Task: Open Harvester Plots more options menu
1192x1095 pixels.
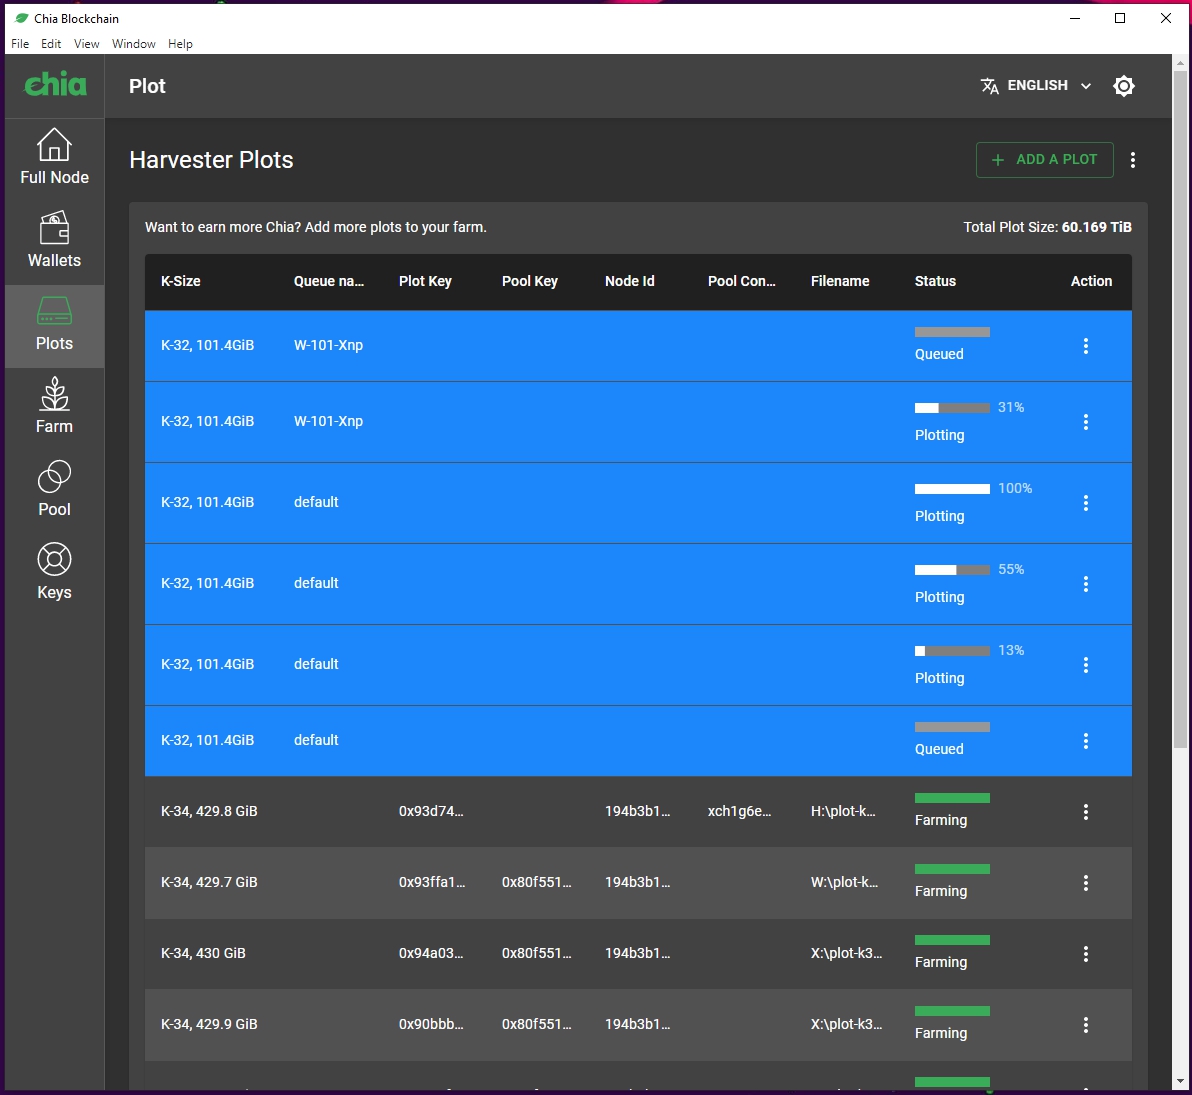Action: tap(1133, 160)
